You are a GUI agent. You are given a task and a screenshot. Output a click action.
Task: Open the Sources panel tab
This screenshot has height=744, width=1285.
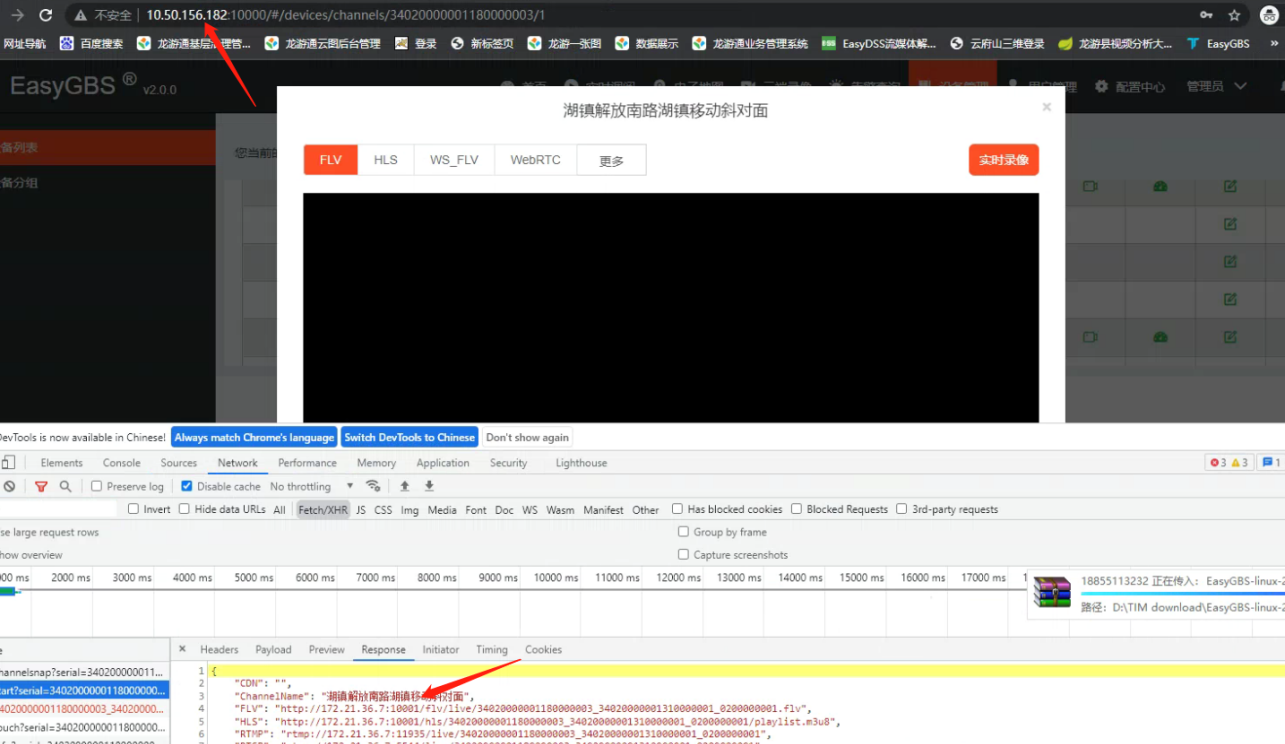tap(179, 463)
